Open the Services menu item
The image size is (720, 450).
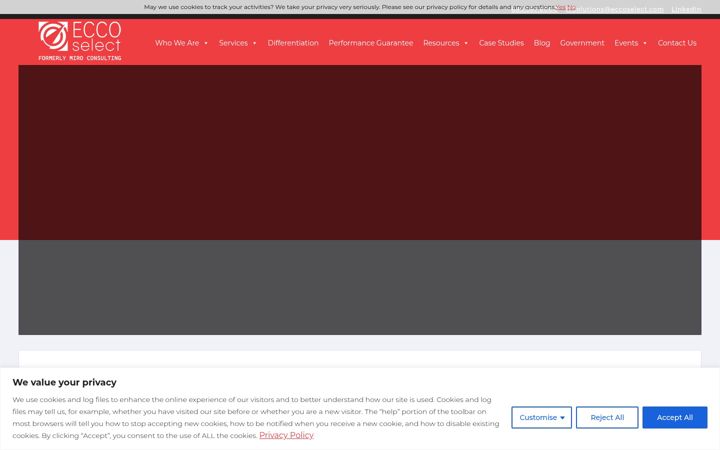[x=237, y=43]
